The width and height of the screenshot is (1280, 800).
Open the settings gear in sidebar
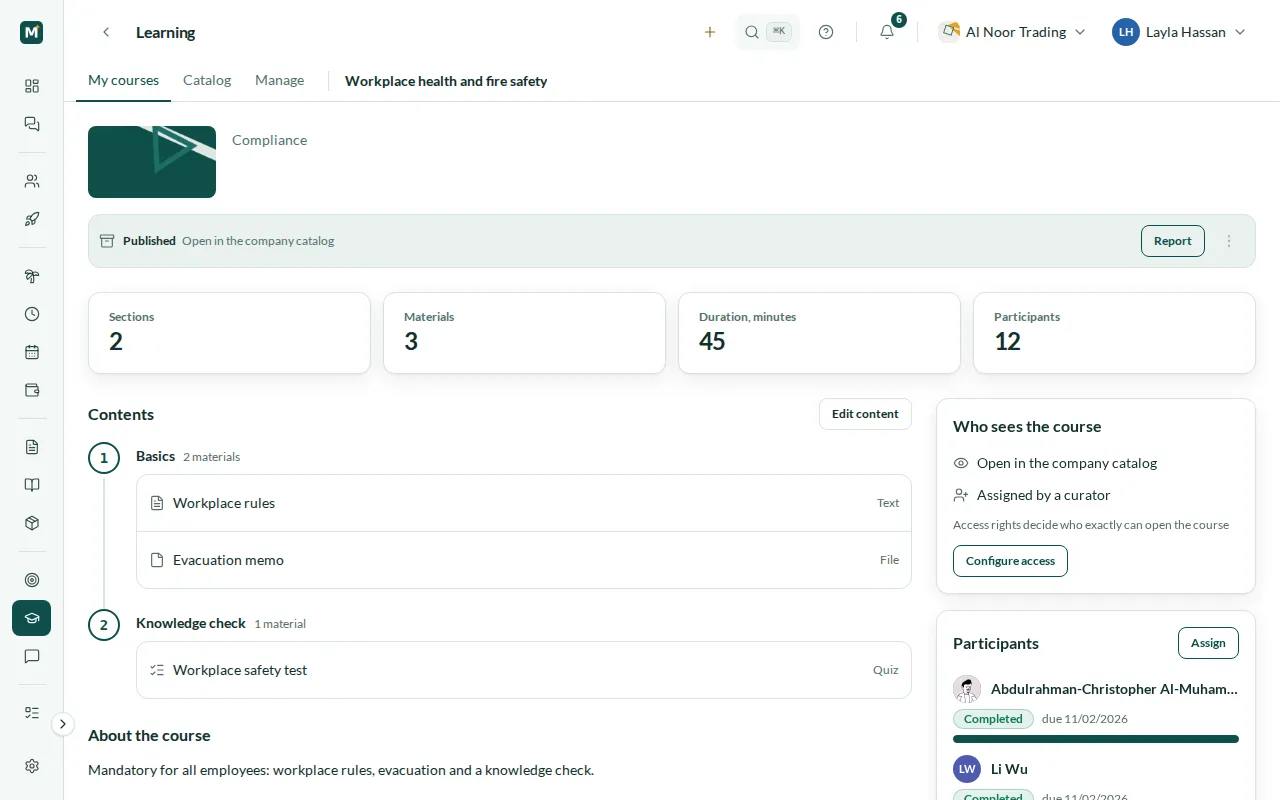click(32, 766)
